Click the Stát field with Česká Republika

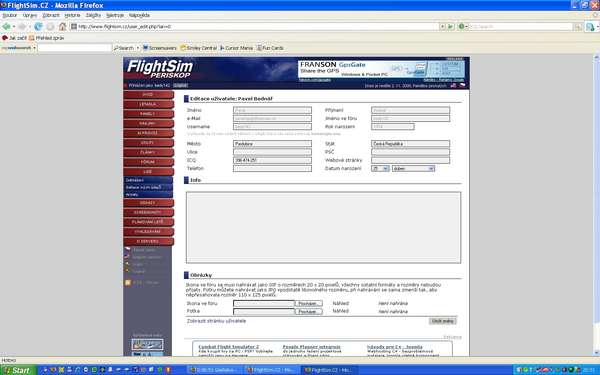click(x=410, y=144)
